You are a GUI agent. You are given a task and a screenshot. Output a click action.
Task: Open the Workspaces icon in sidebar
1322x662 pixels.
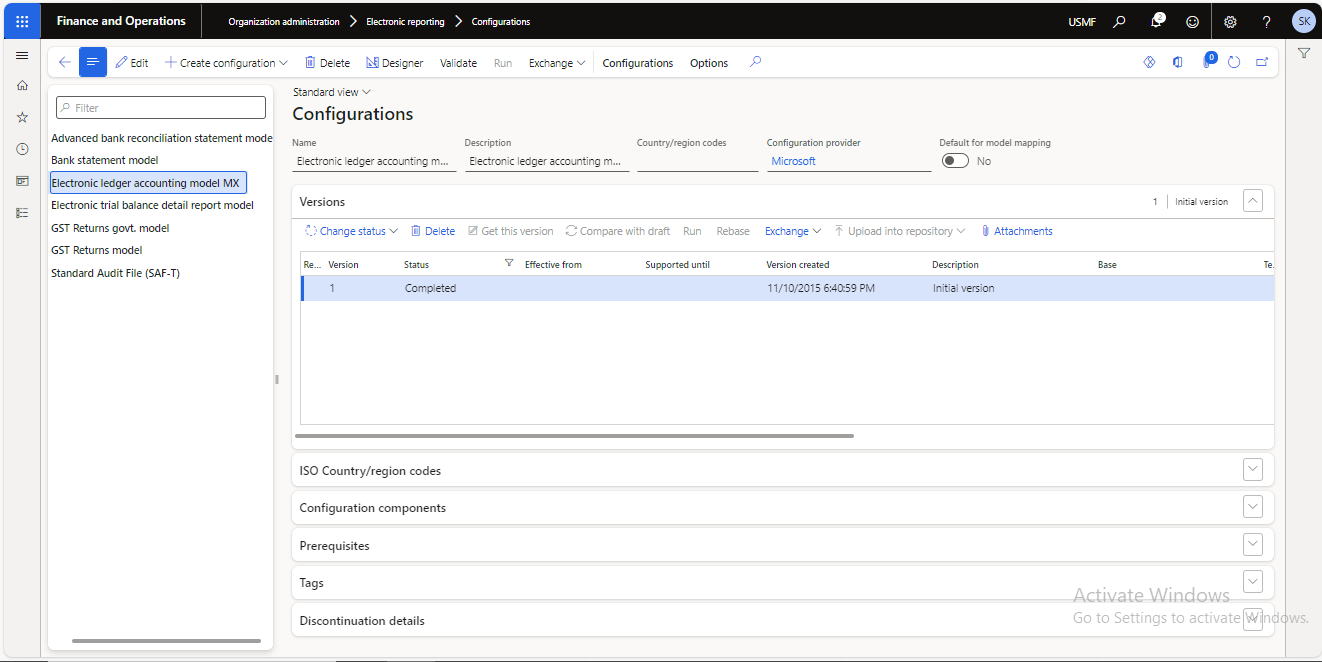point(22,181)
